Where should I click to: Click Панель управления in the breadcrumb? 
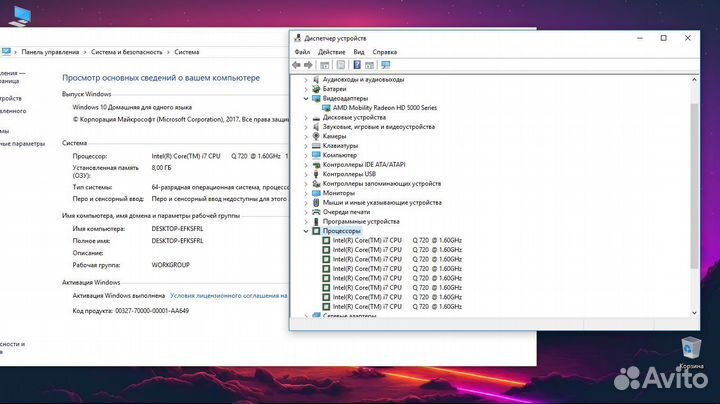click(50, 52)
